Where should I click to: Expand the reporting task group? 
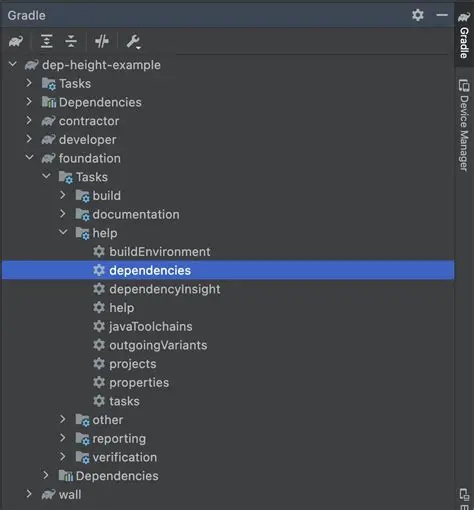pyautogui.click(x=63, y=438)
